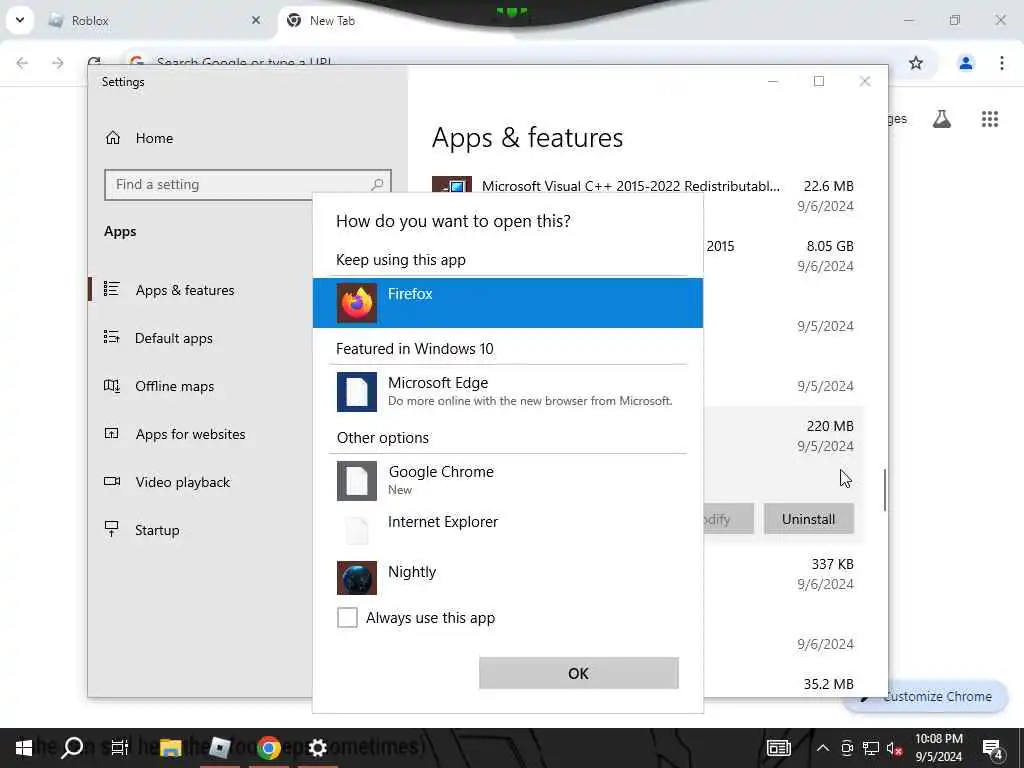Click the Video playback camera icon
This screenshot has width=1024, height=768.
[x=112, y=481]
